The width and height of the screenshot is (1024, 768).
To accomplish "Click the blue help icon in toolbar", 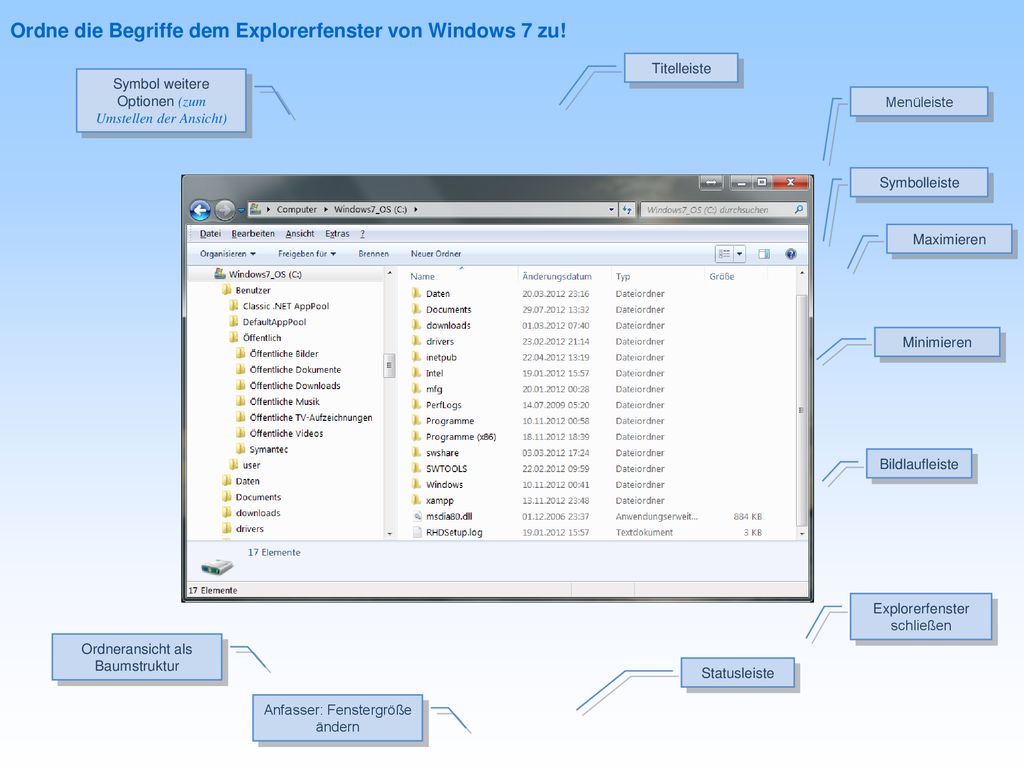I will pyautogui.click(x=791, y=254).
